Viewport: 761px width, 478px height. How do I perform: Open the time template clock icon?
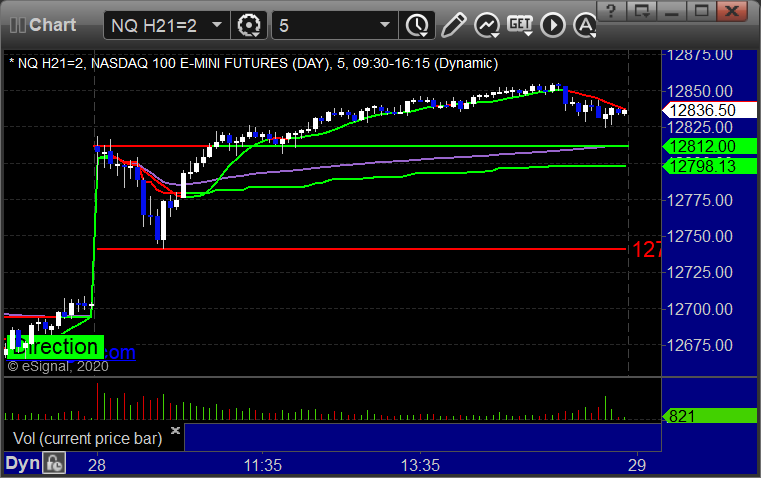pyautogui.click(x=417, y=25)
